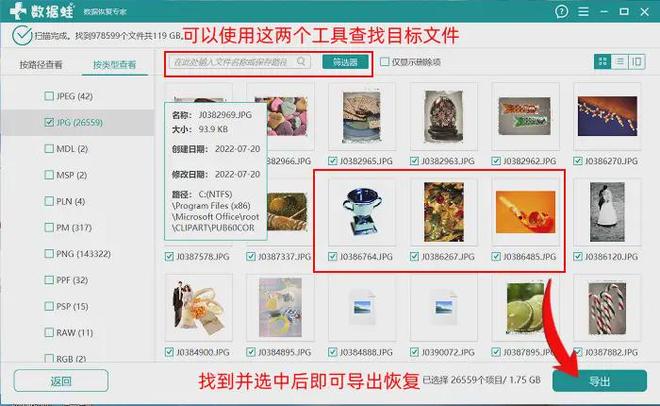Select the J0386120.JPG wedding couple thumbnail
This screenshot has height=406, width=660.
[607, 212]
